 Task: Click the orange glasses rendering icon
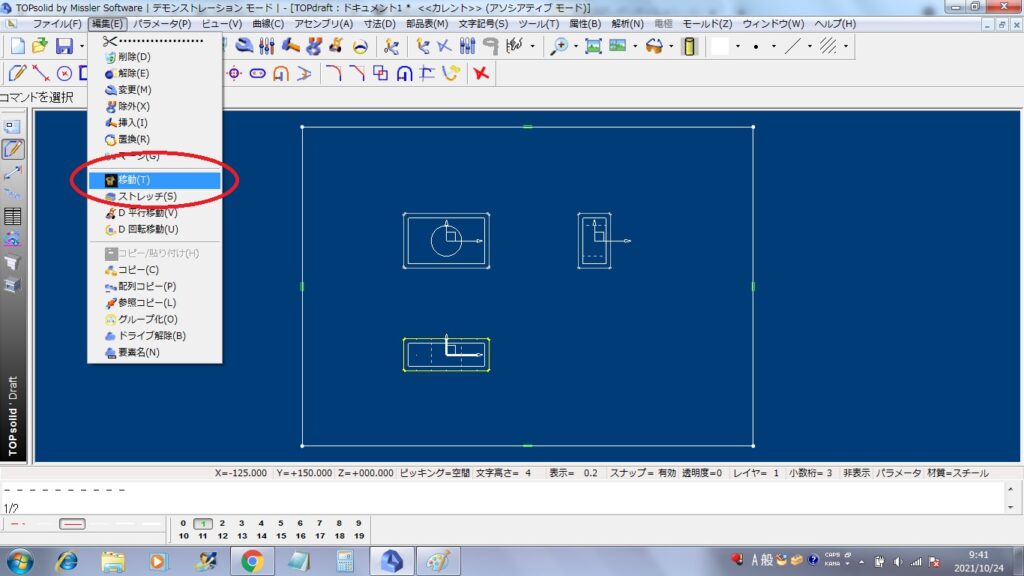pos(654,46)
